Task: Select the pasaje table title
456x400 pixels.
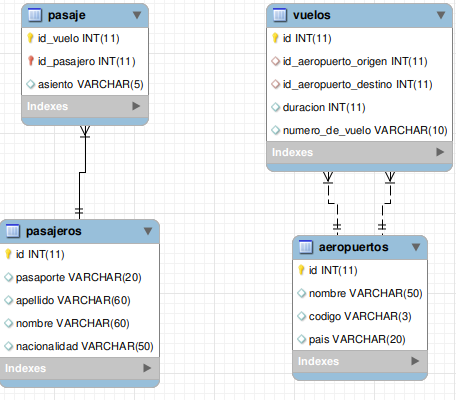Action: coord(67,15)
